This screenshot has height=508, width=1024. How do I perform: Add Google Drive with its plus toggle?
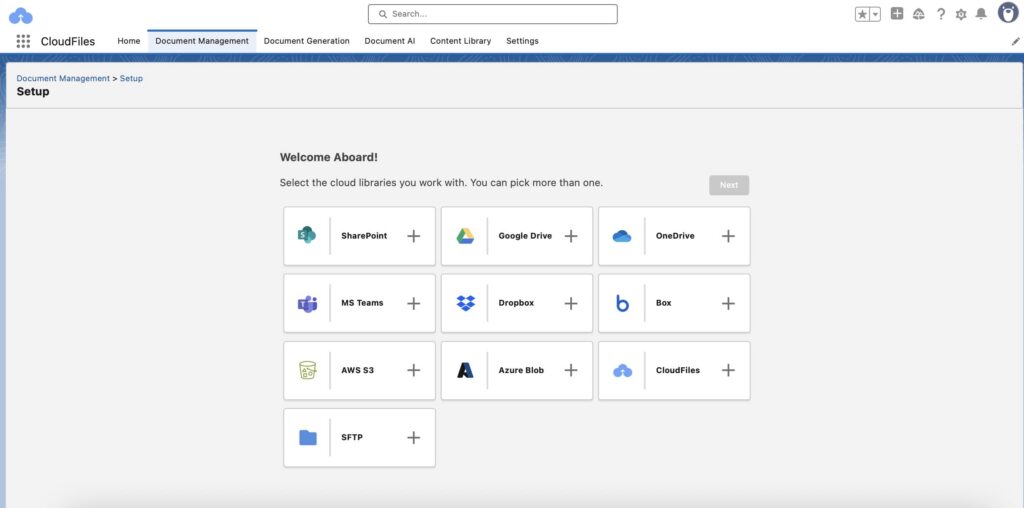571,236
